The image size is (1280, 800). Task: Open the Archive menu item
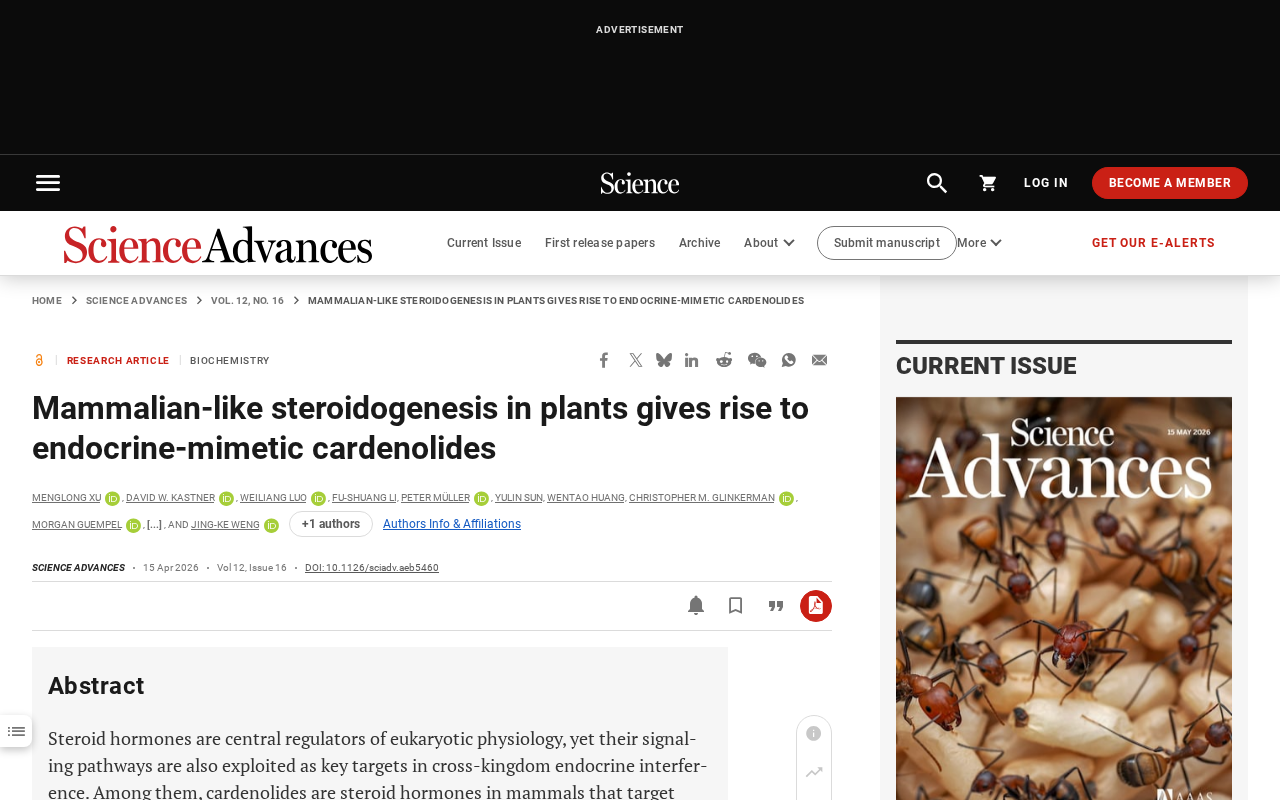coord(699,243)
